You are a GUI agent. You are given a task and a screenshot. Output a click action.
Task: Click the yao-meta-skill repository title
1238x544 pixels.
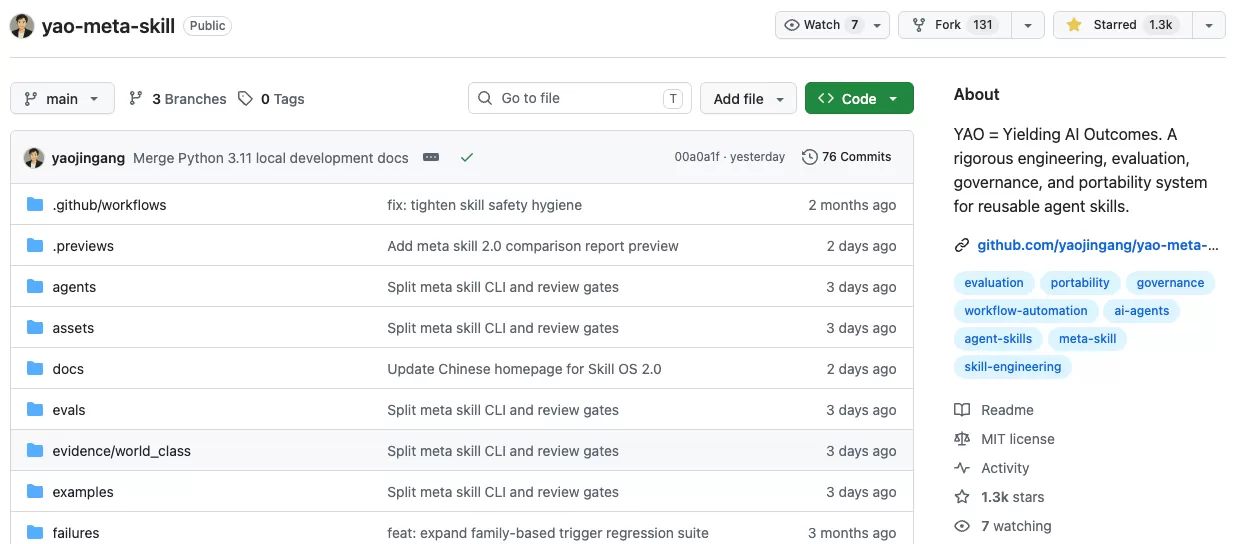108,26
